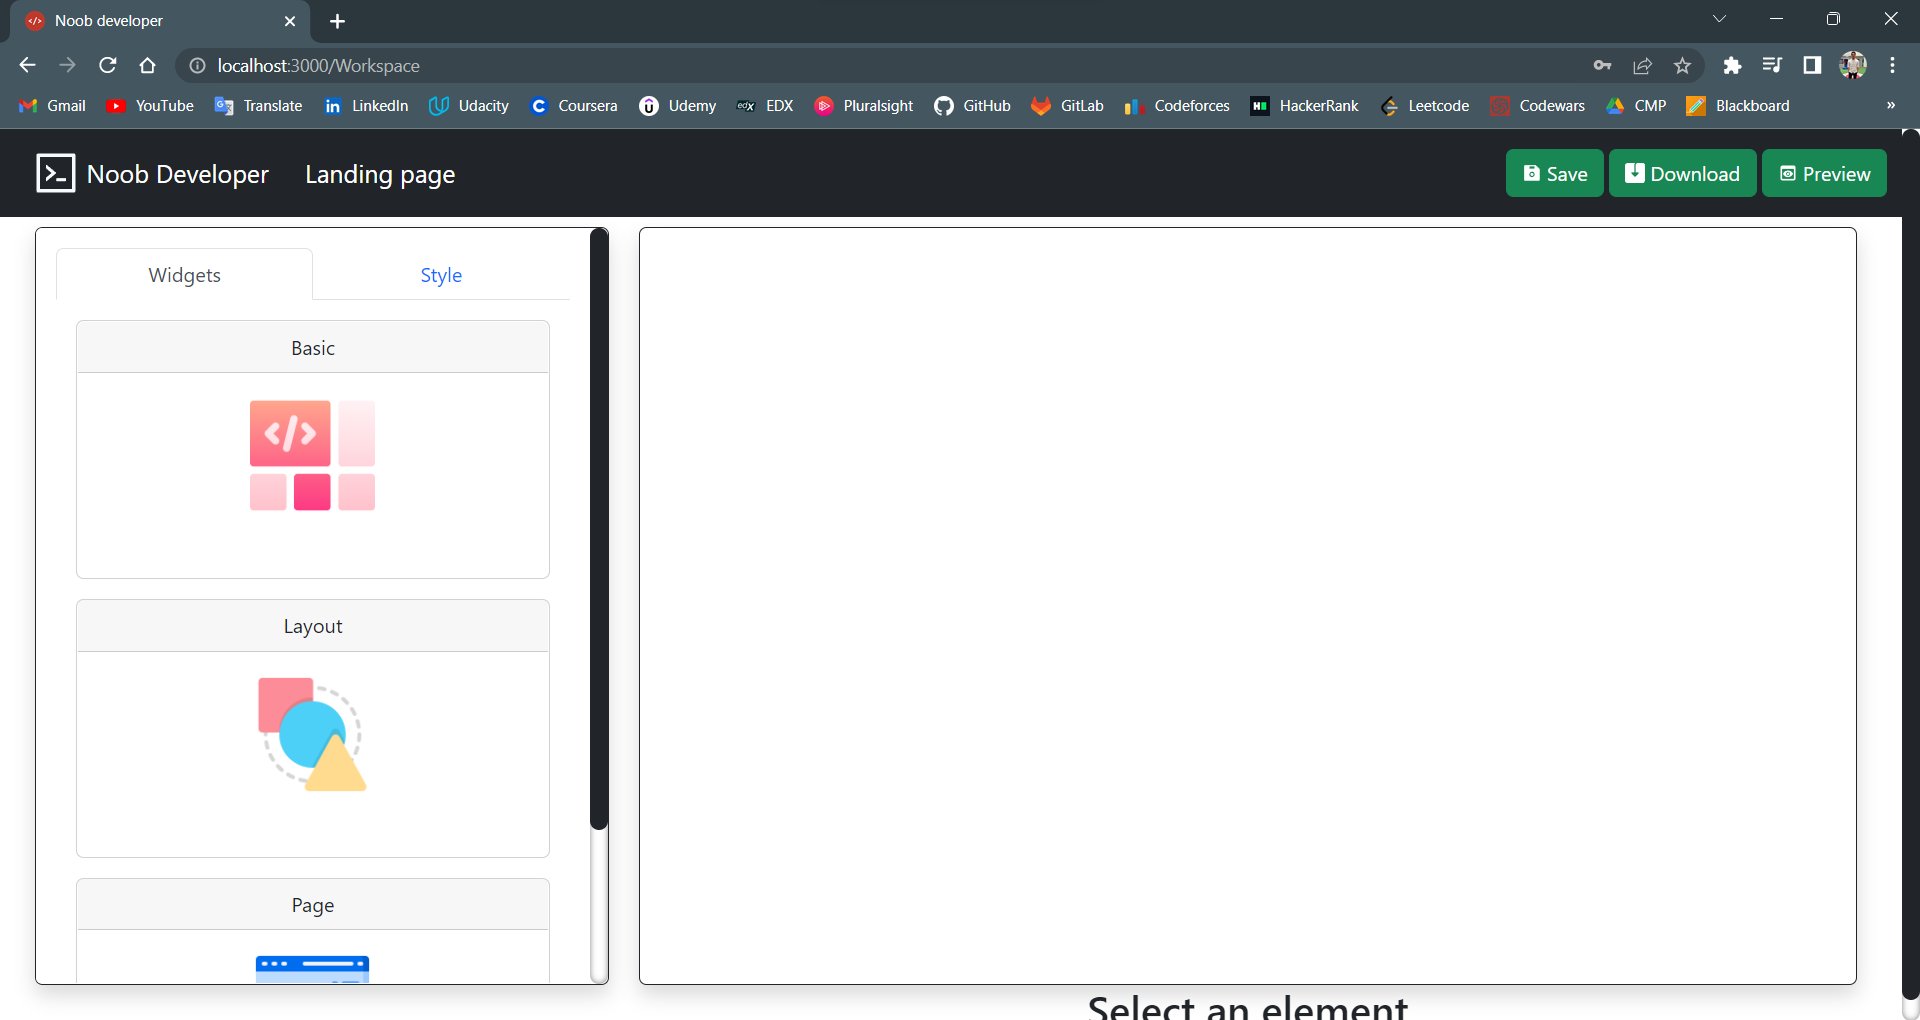This screenshot has height=1020, width=1920.
Task: Open the Udemy bookmark
Action: tap(678, 106)
